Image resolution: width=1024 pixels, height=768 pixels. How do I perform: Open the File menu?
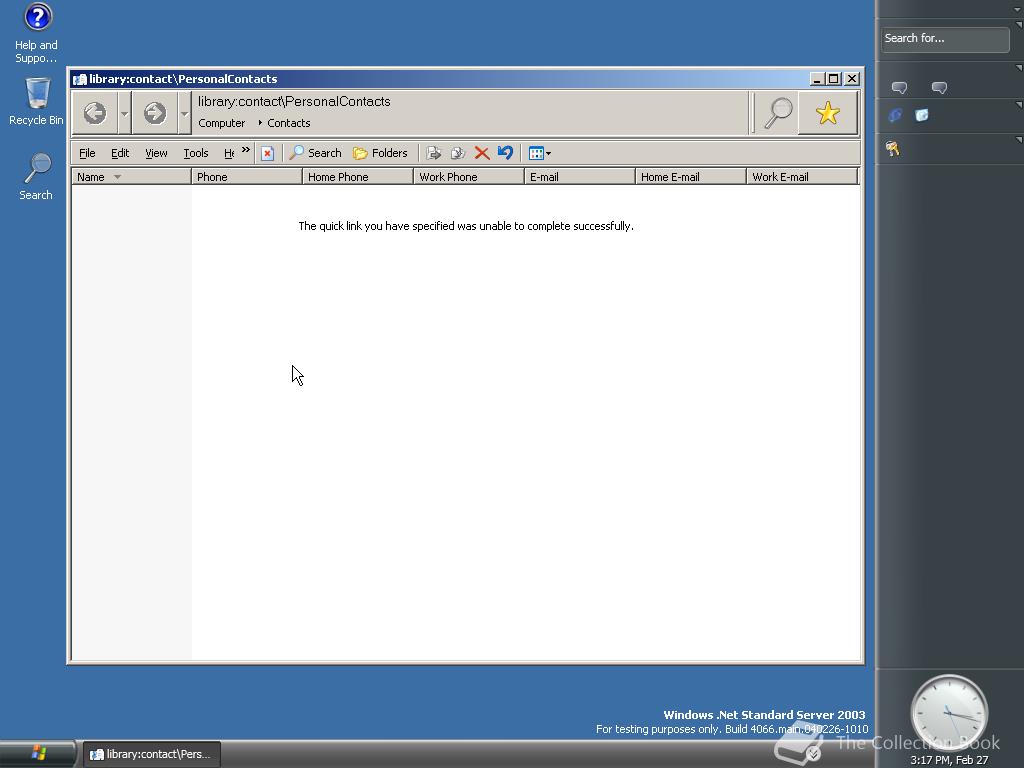point(87,153)
